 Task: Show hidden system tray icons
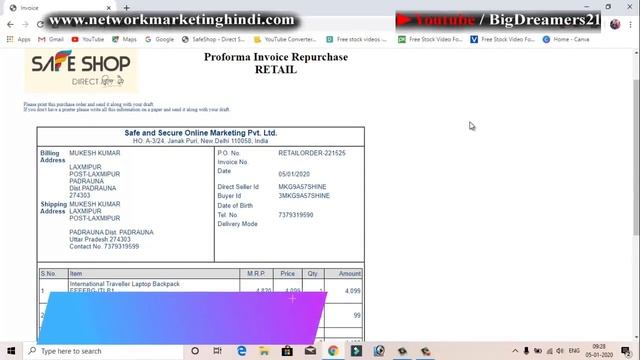pyautogui.click(x=515, y=351)
